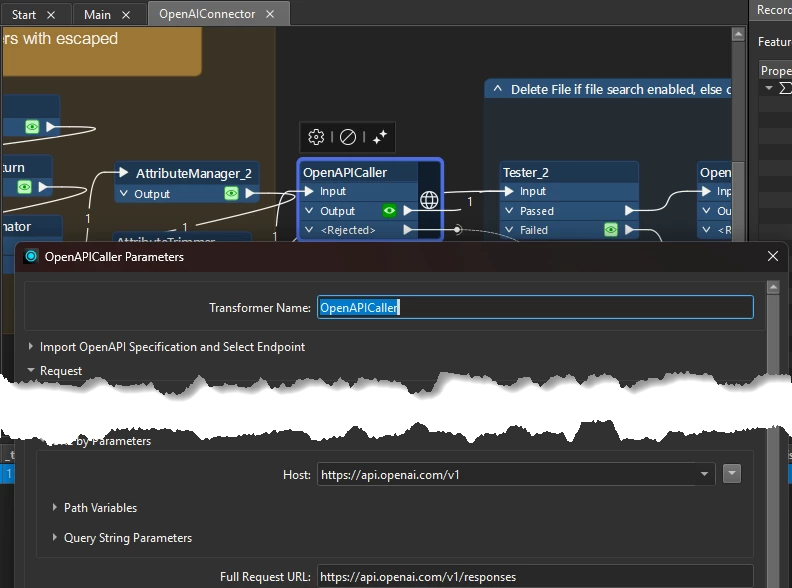This screenshot has height=588, width=792.
Task: Toggle inspection eye on the Tester_2 Failed port
Action: tap(611, 230)
